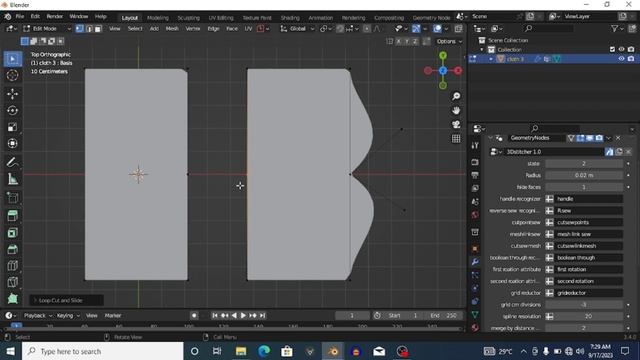Image resolution: width=640 pixels, height=360 pixels.
Task: Click the Play animation button
Action: coord(243,316)
